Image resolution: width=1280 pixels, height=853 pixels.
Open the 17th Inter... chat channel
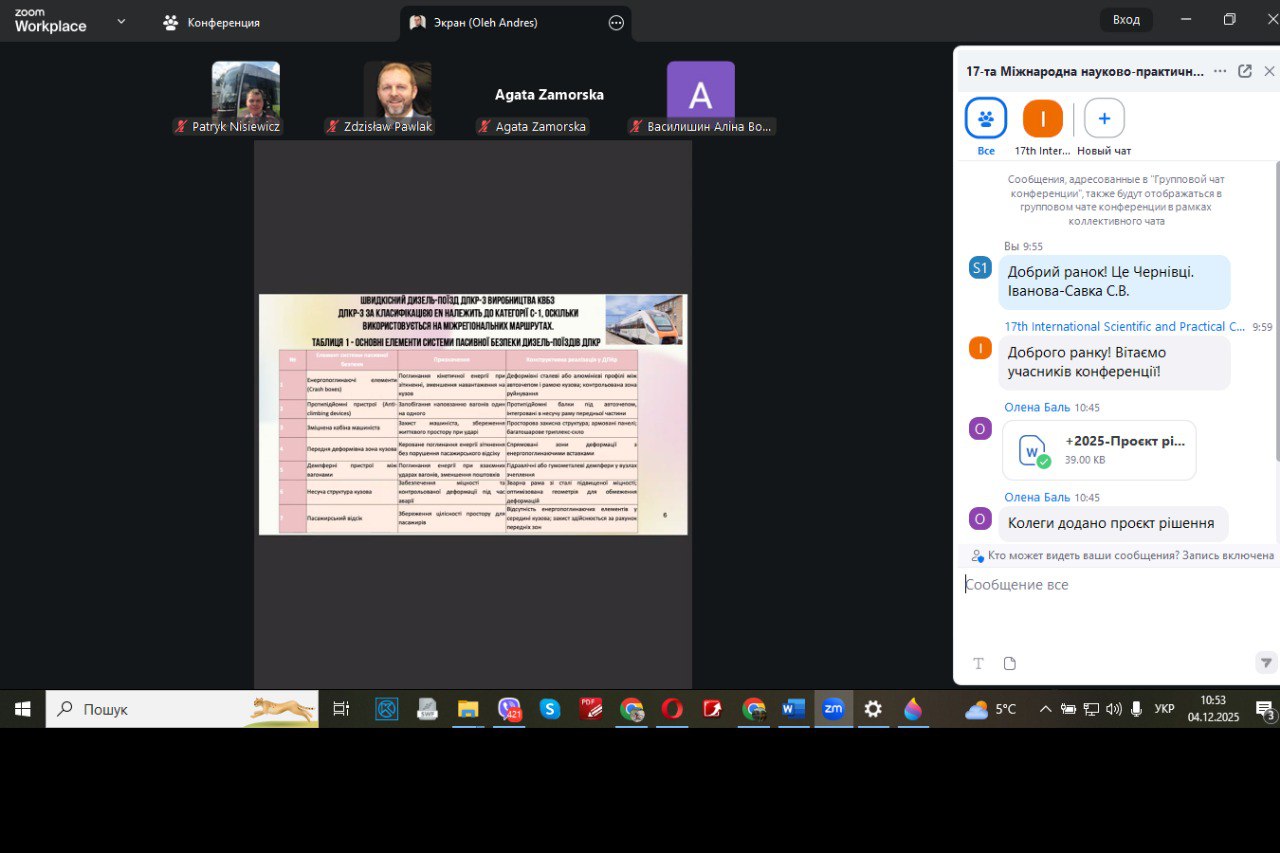click(1043, 118)
